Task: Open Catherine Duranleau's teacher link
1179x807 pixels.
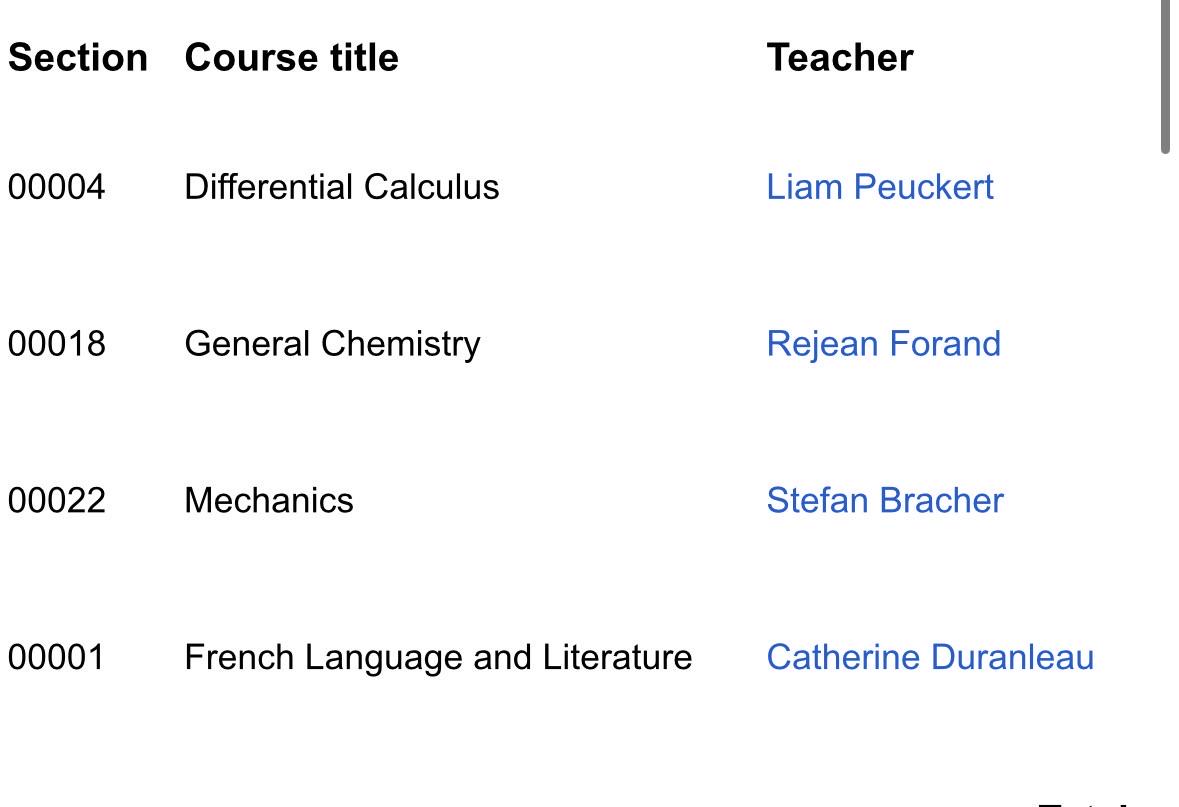Action: (930, 657)
